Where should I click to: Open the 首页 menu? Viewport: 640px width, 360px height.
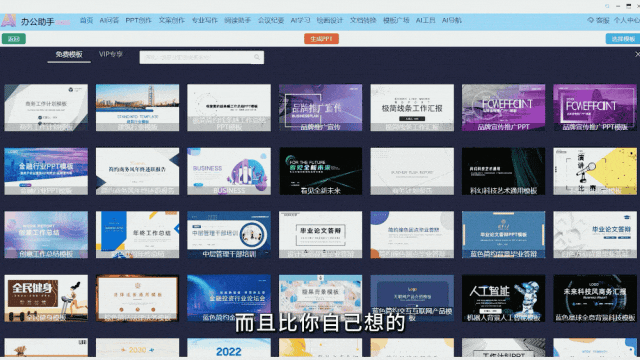click(x=87, y=20)
